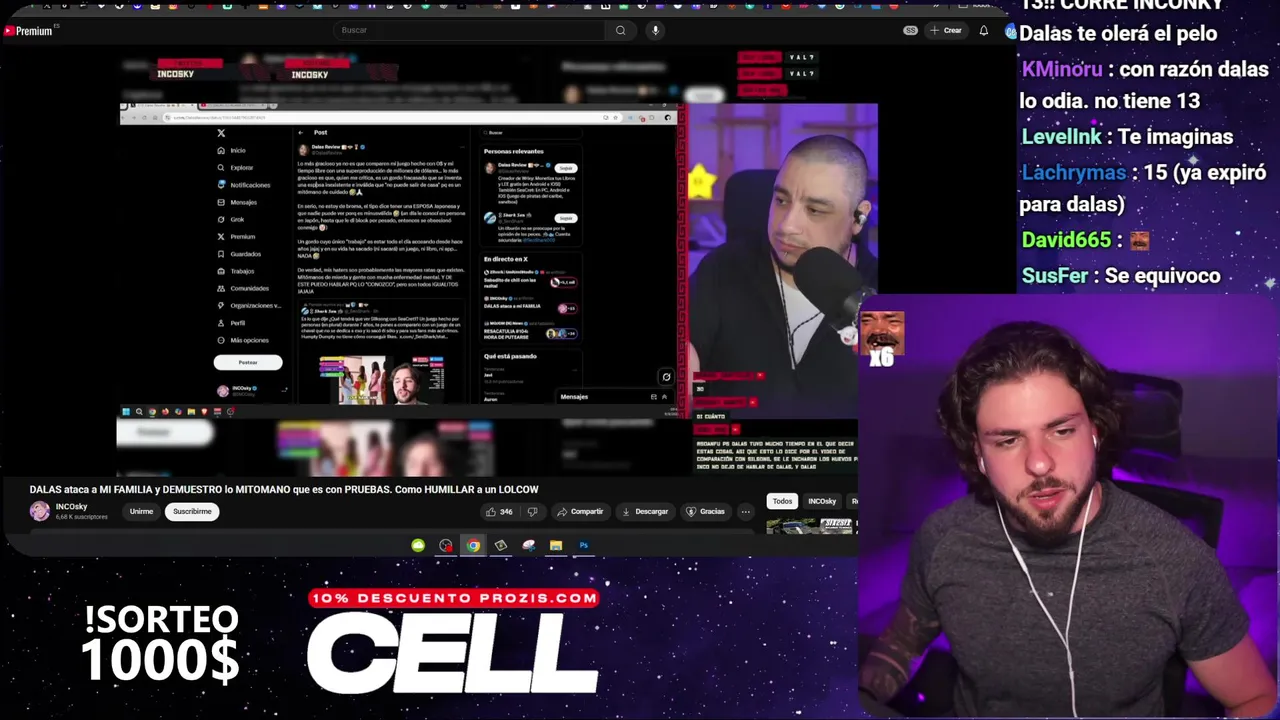Click the Crear button in YouTube header
Screen dimensions: 1280x720
coord(945,30)
